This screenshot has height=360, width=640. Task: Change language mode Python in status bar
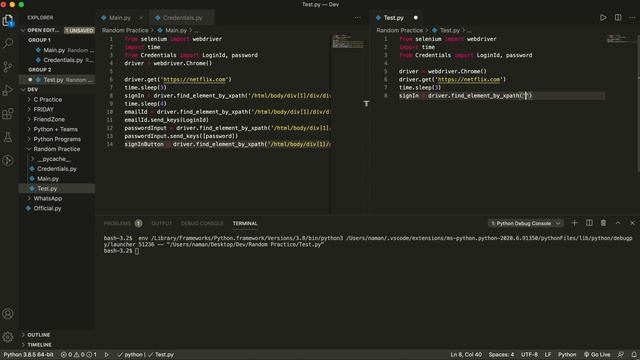[567, 355]
